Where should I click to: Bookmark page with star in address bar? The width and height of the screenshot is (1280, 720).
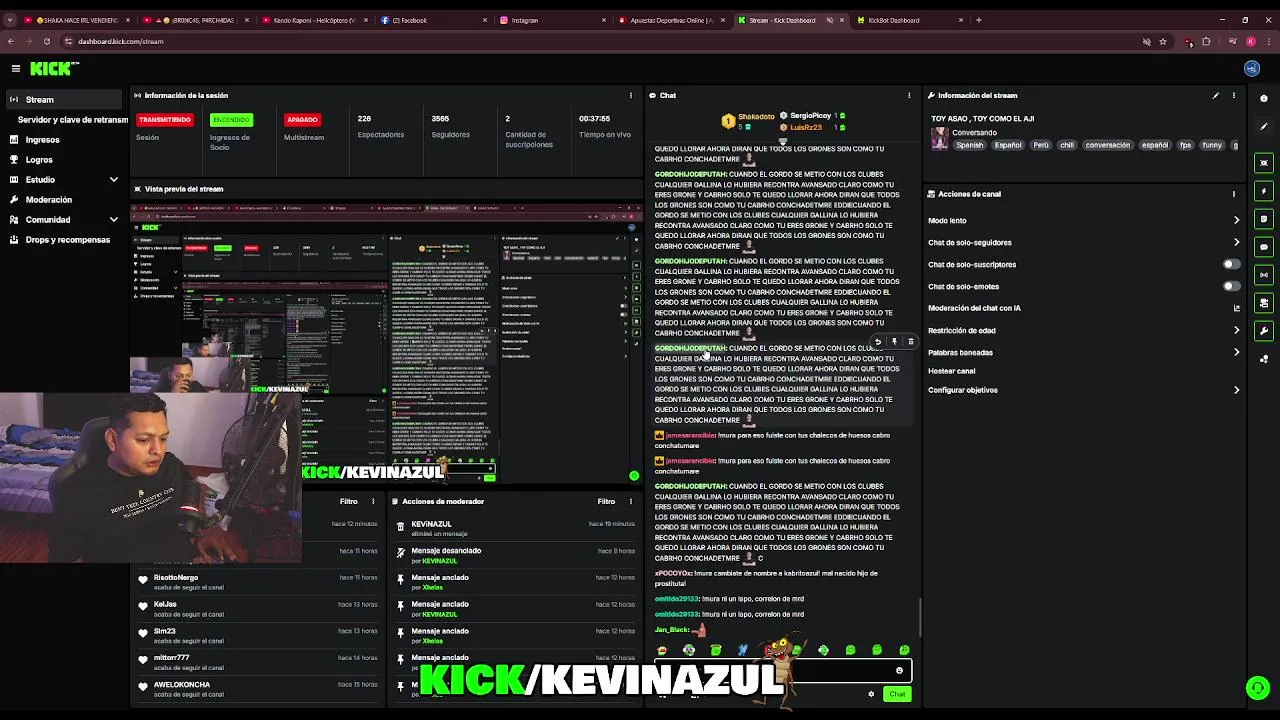click(1163, 41)
